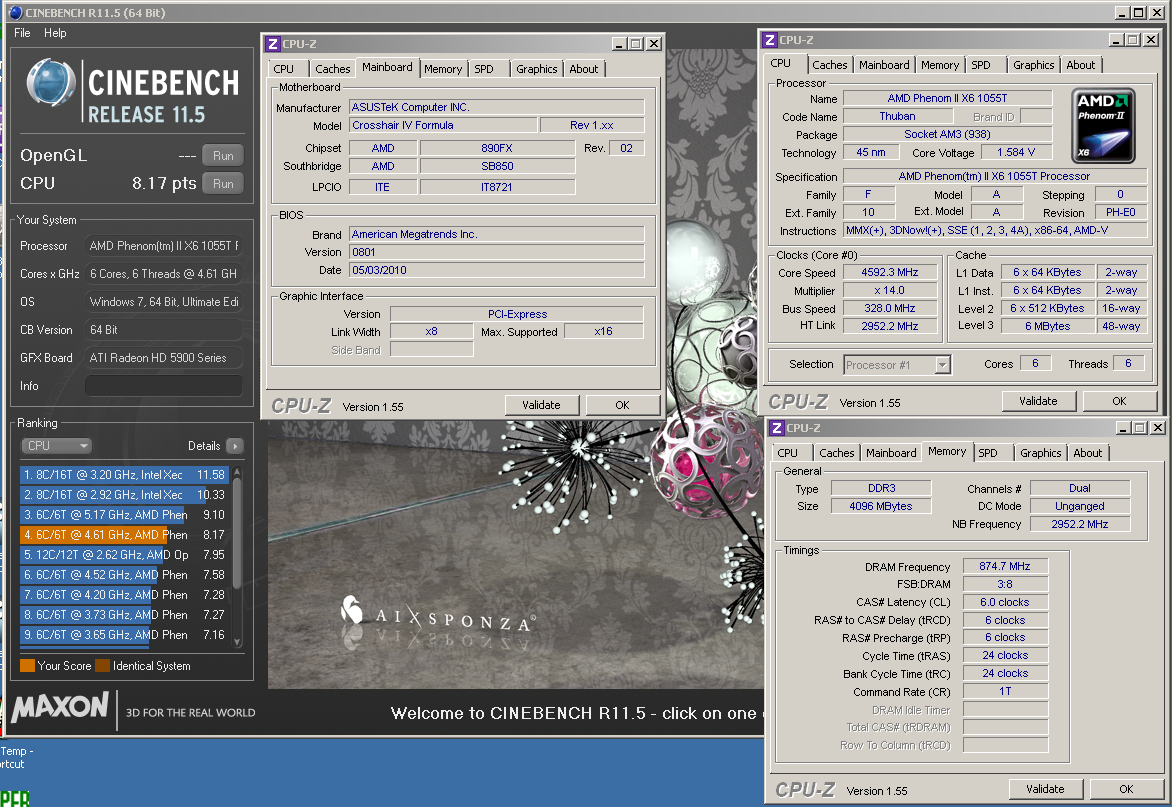The image size is (1172, 807).
Task: Click Validate in the top-right CPU-Z window
Action: [1038, 401]
